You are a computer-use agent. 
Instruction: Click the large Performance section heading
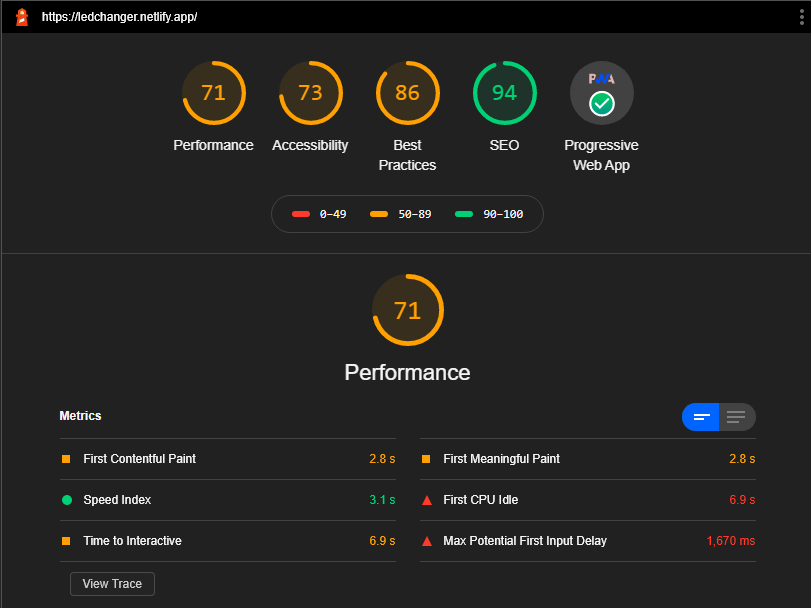click(x=408, y=373)
